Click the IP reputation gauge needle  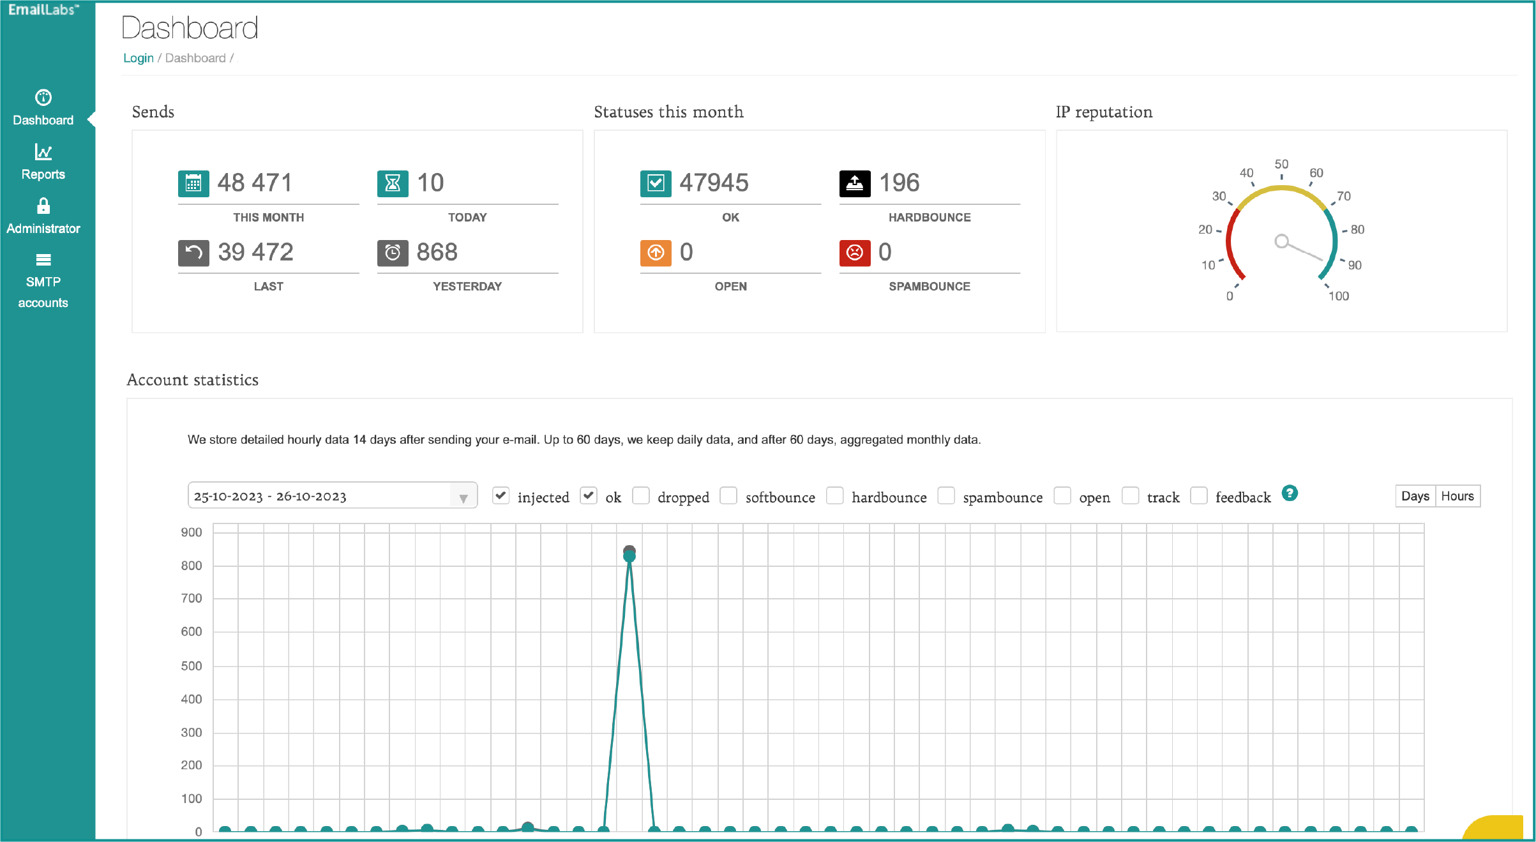[x=1300, y=249]
